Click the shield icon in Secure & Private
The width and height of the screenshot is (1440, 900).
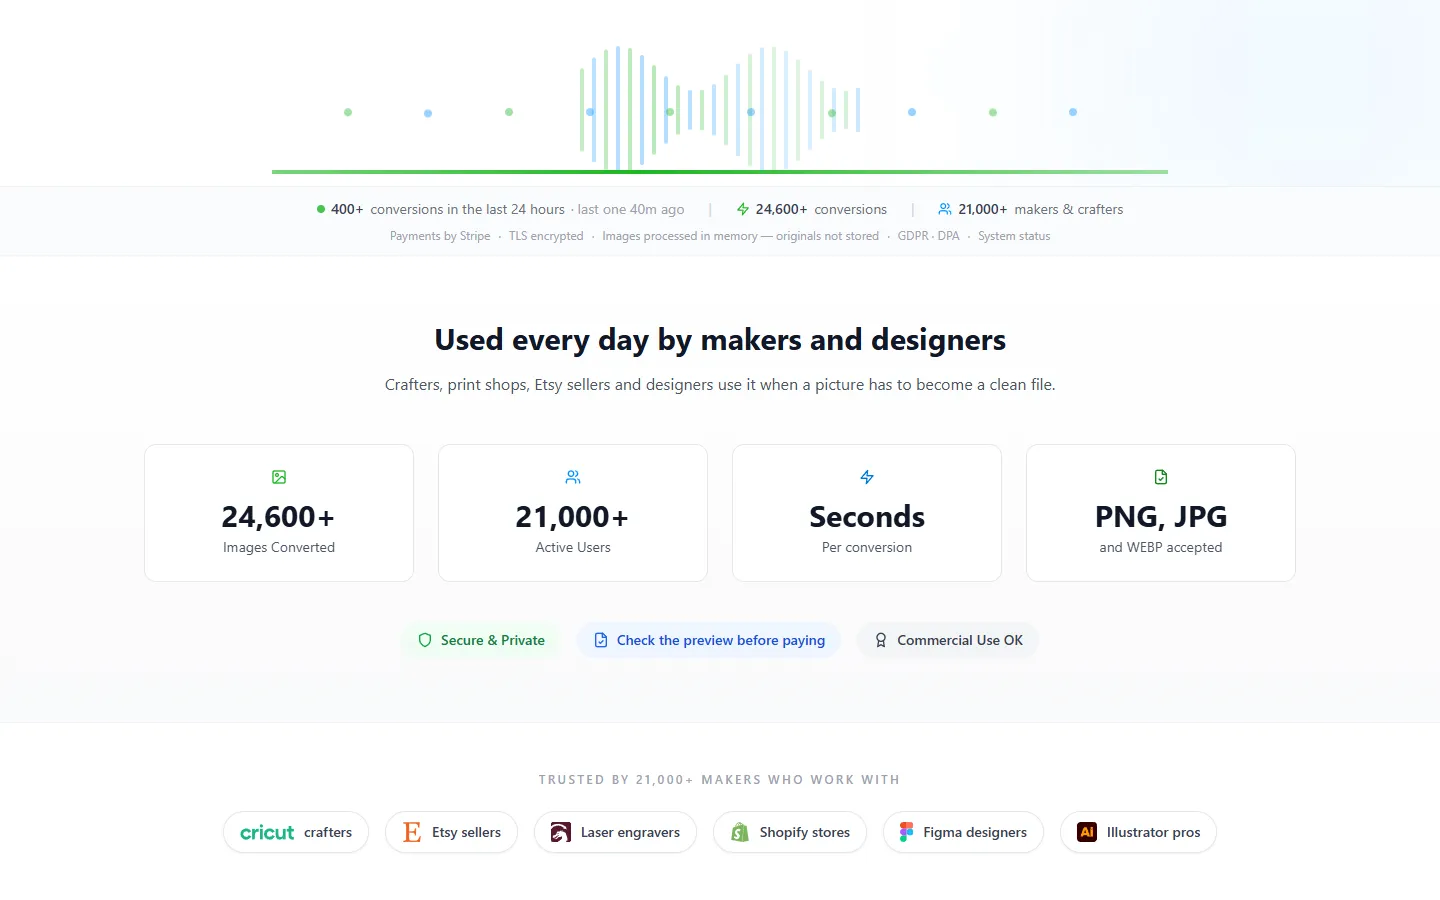coord(425,640)
